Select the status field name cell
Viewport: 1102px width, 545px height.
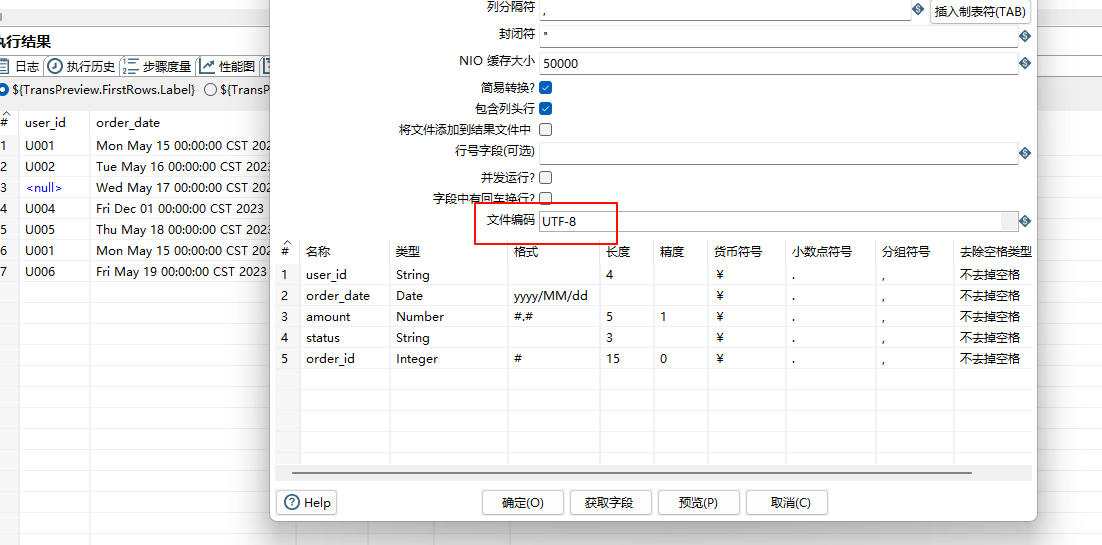point(344,338)
